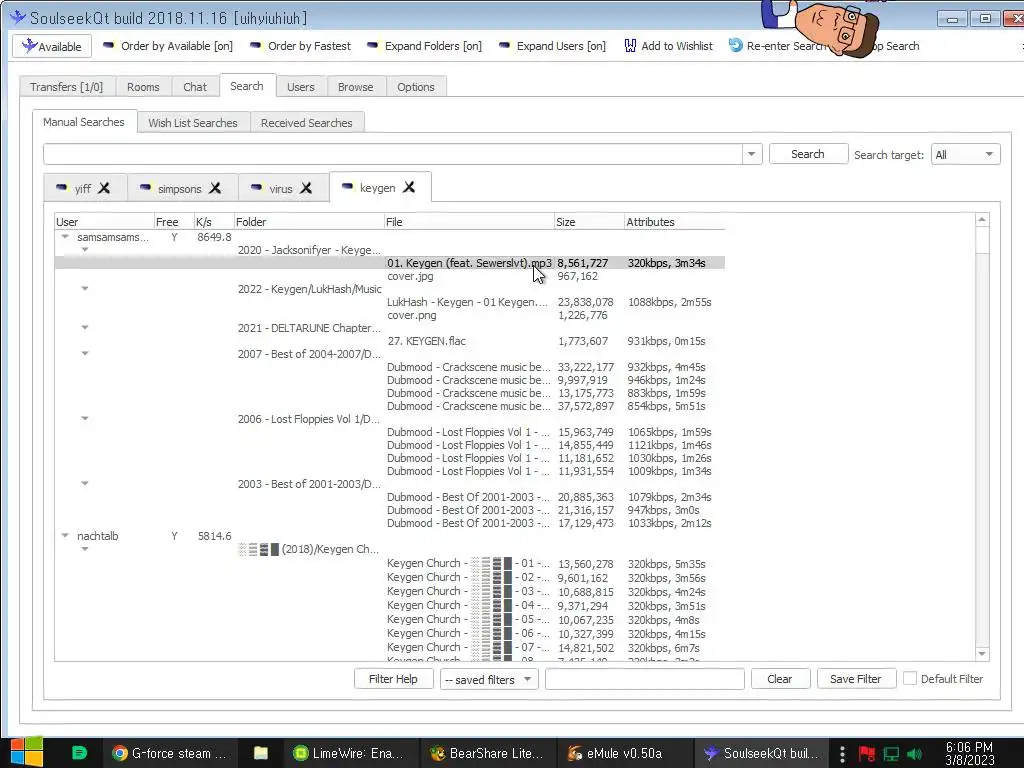Toggle Expand Users option
Image resolution: width=1024 pixels, height=768 pixels.
pyautogui.click(x=552, y=46)
